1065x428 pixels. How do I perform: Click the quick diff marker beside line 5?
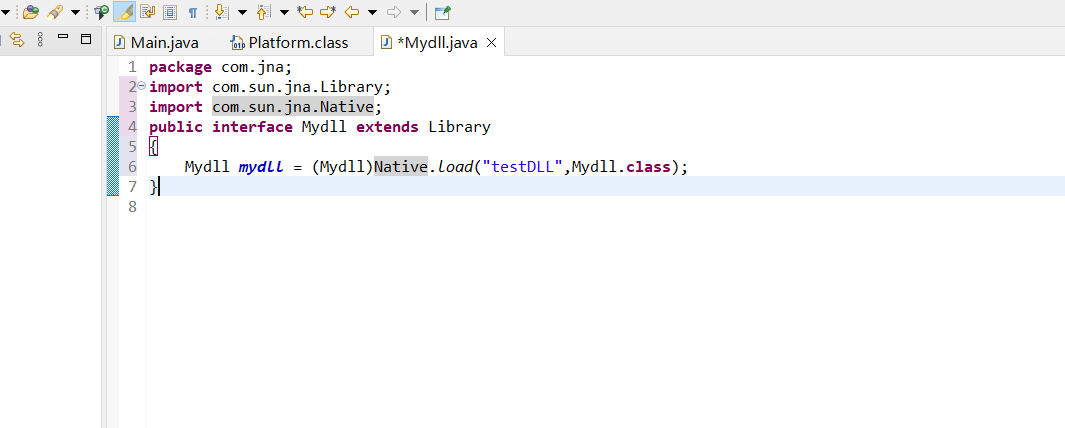tap(113, 146)
